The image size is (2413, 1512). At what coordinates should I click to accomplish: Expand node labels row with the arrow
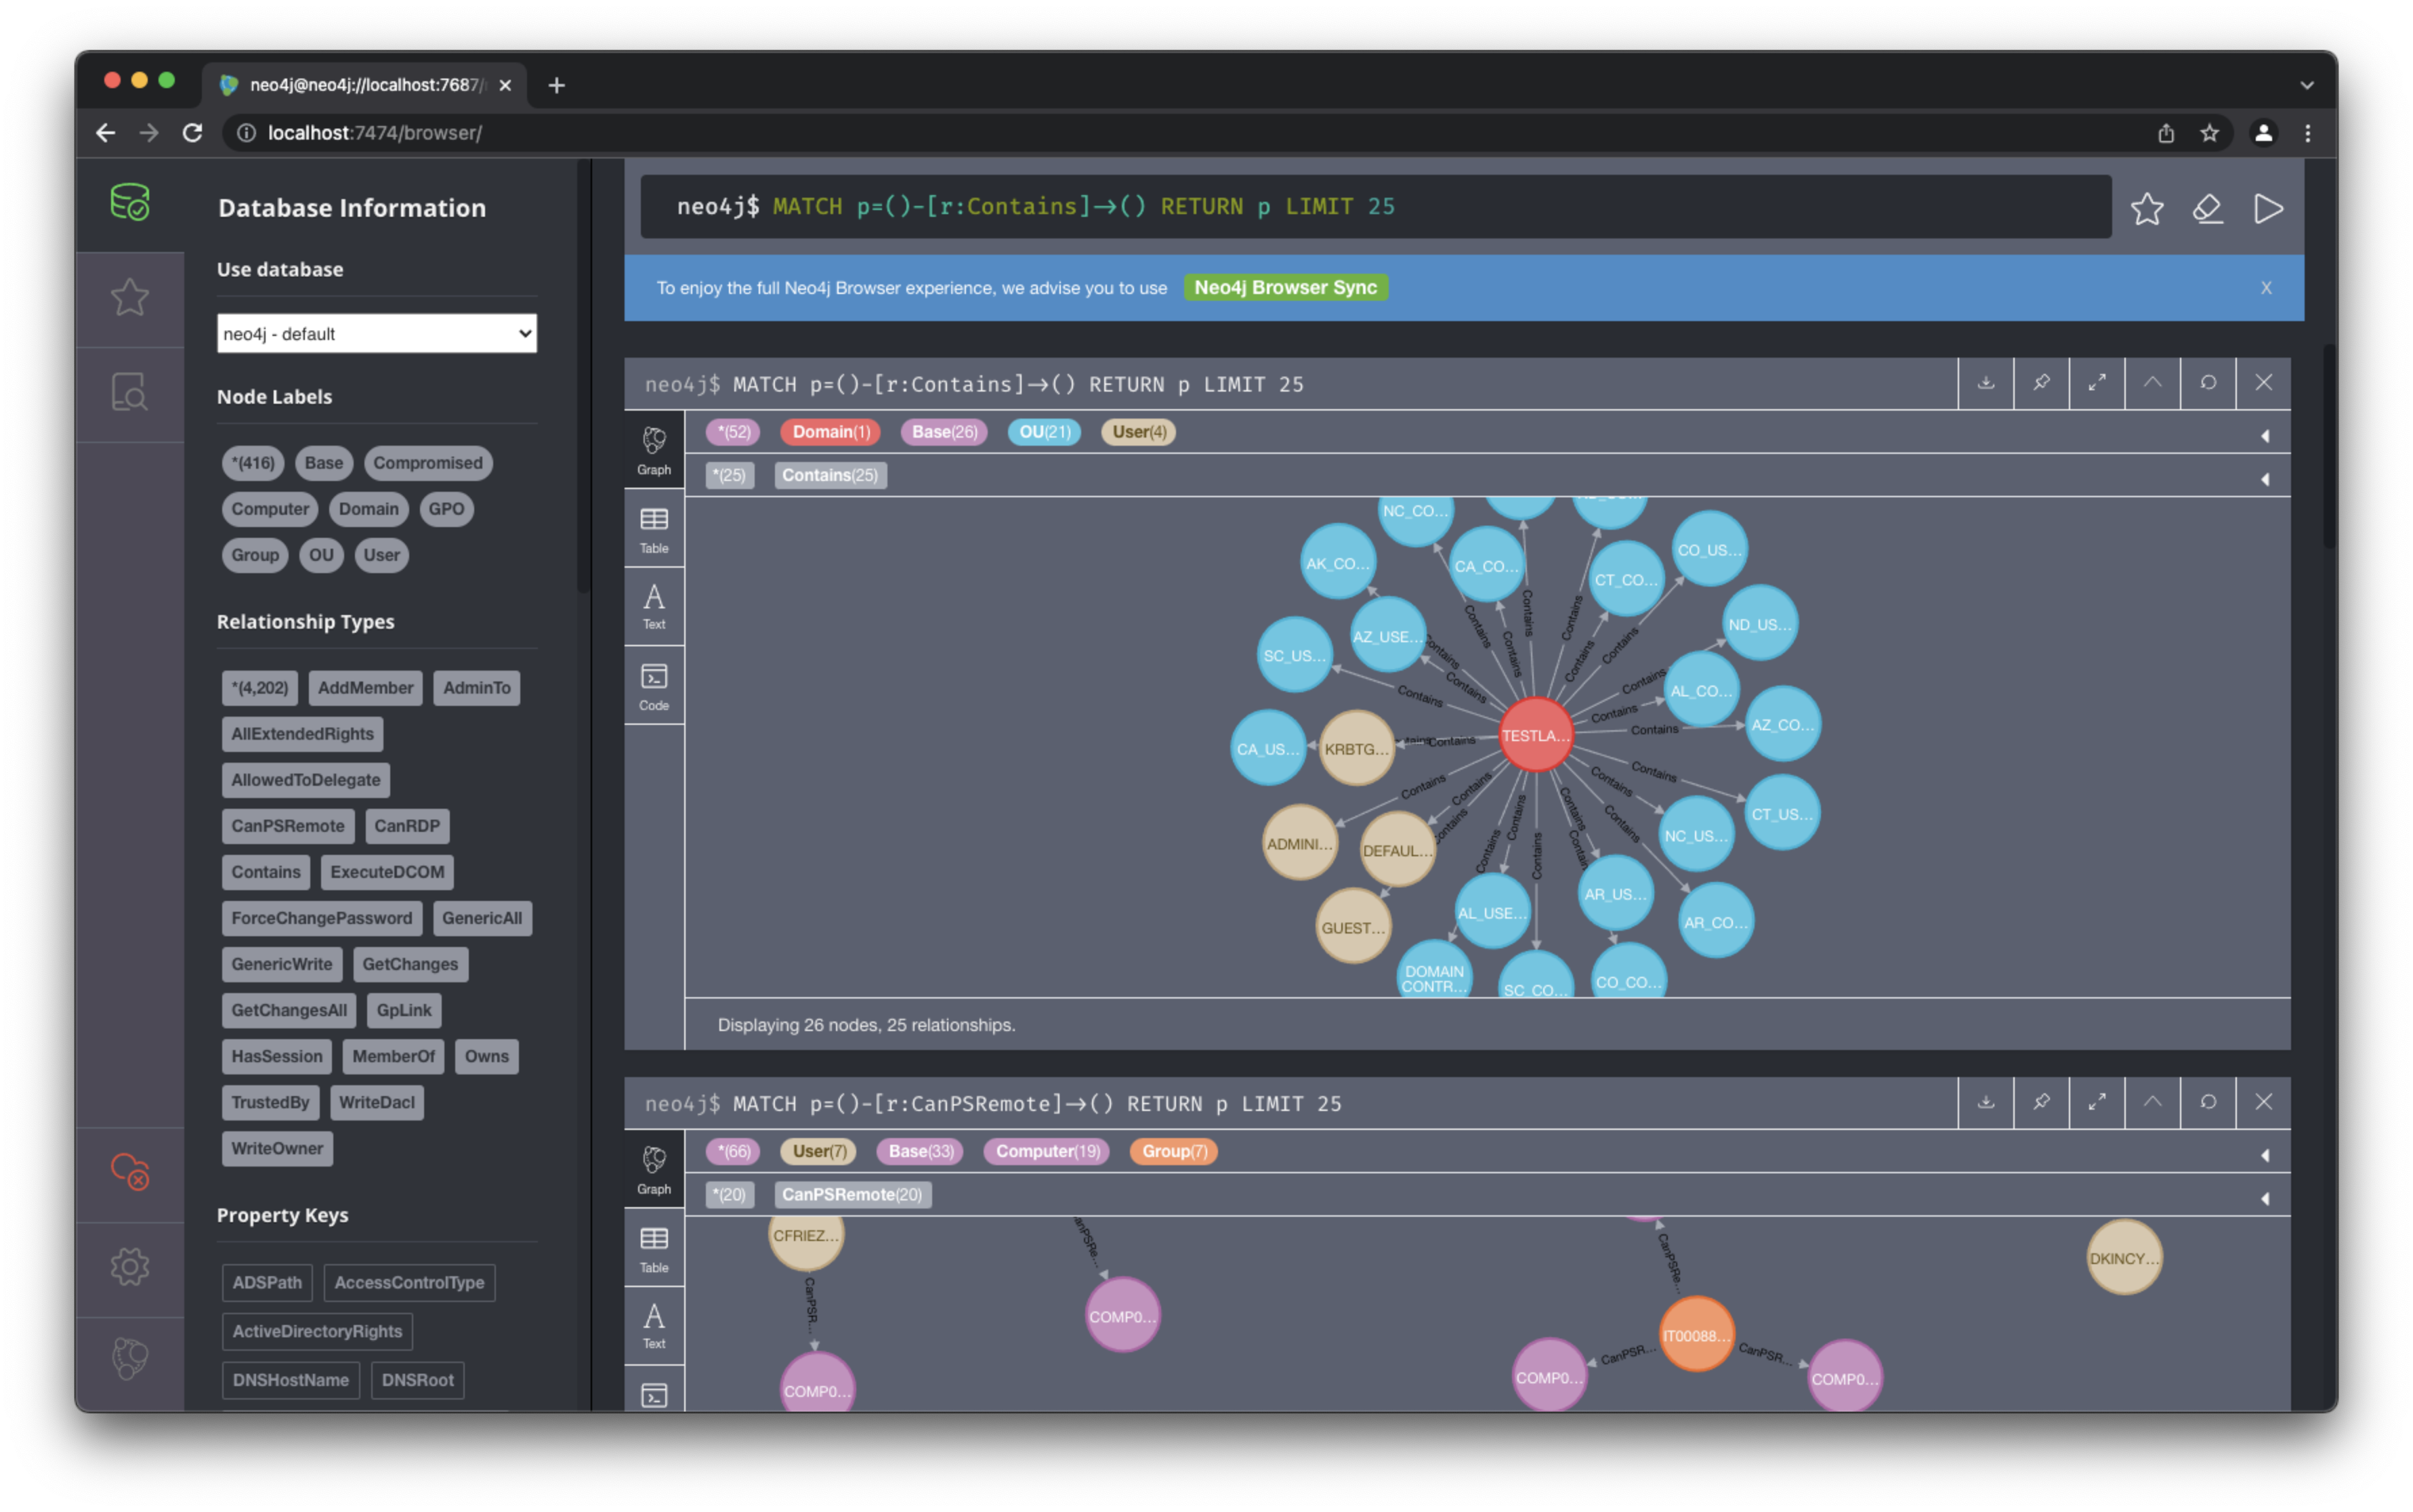2265,436
